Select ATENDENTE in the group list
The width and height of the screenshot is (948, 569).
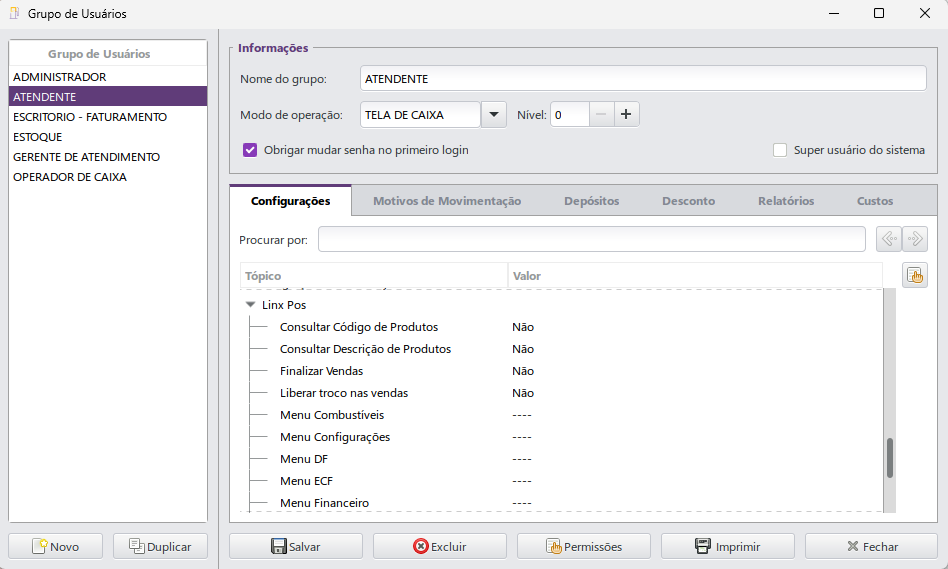point(108,97)
